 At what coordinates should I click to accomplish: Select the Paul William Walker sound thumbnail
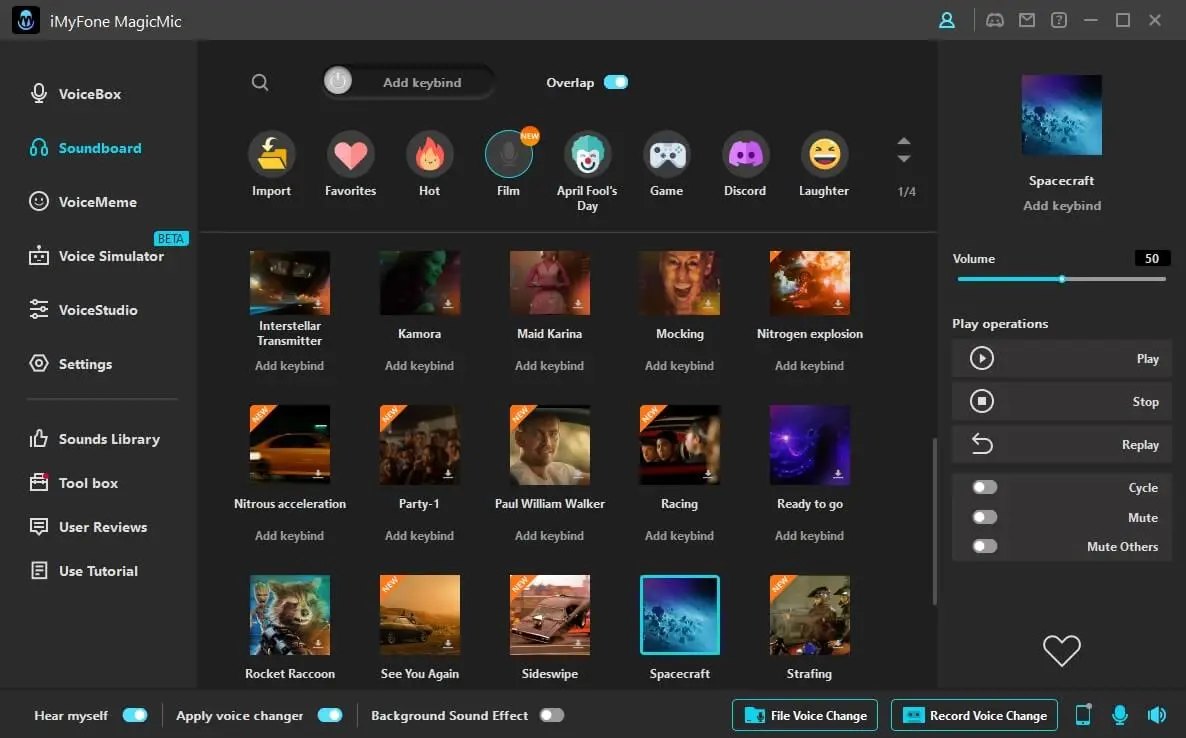[550, 445]
